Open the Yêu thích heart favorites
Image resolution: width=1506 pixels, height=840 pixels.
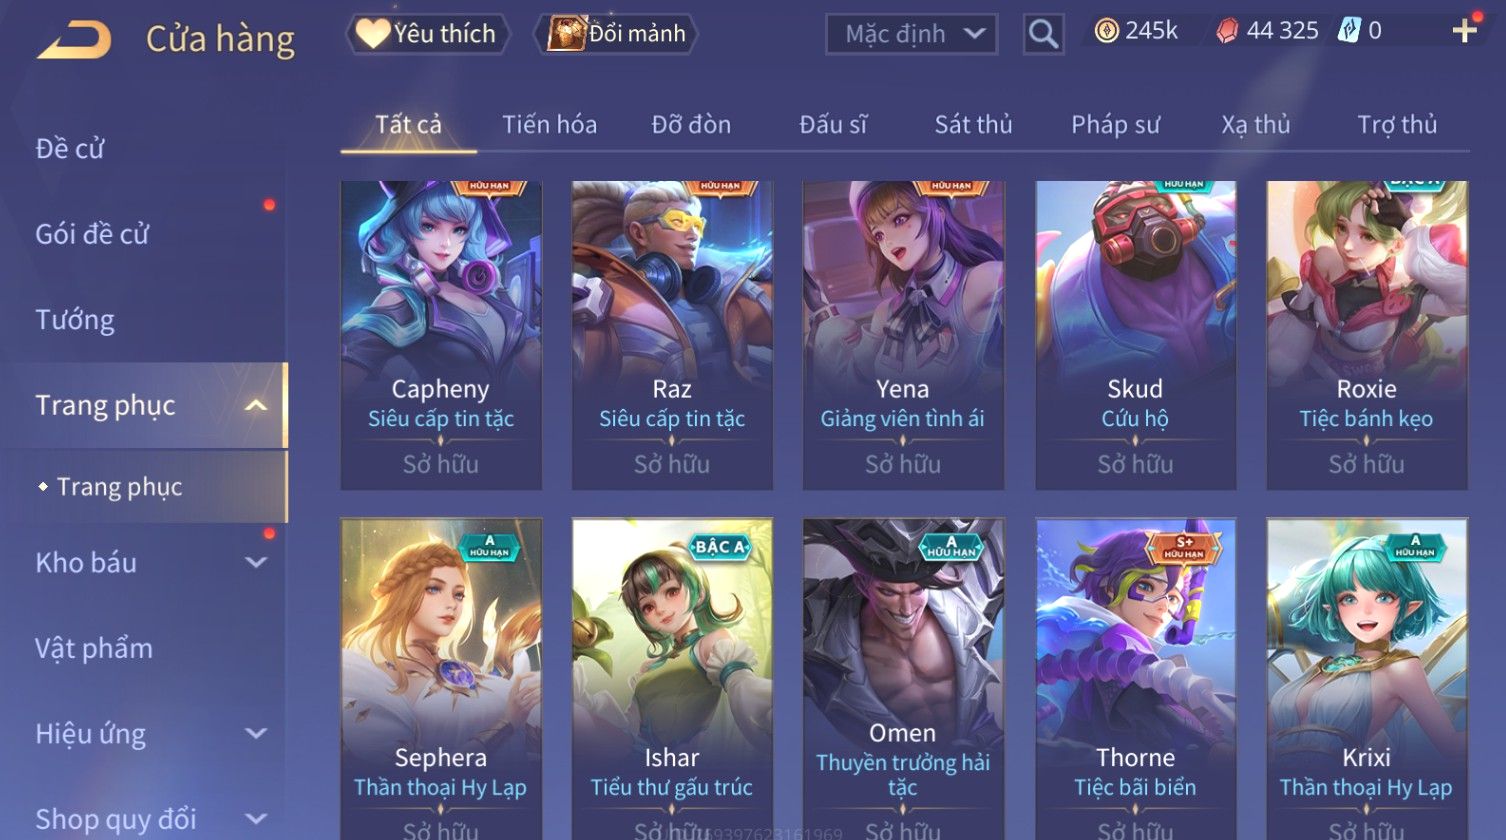(427, 34)
